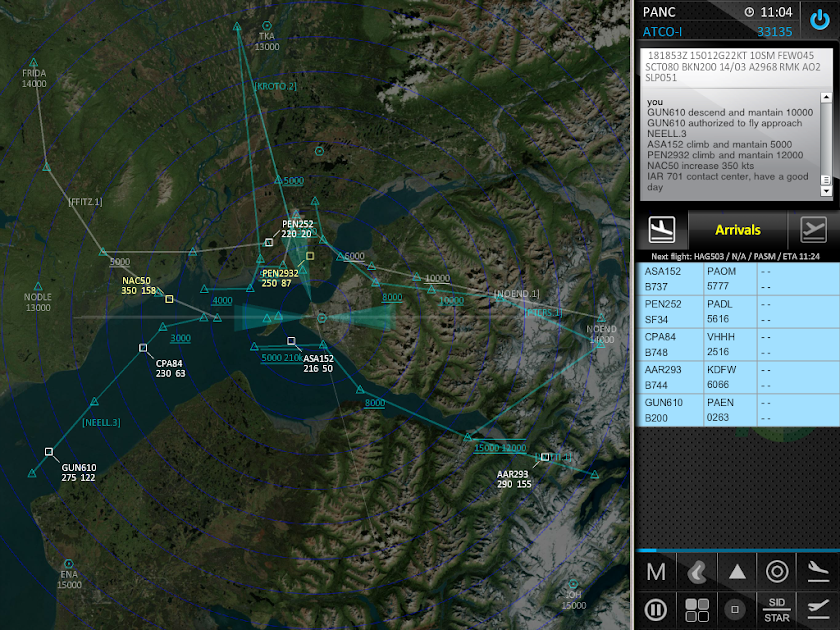Select ASA152 flight strip row
The height and width of the screenshot is (630, 840).
pyautogui.click(x=738, y=279)
